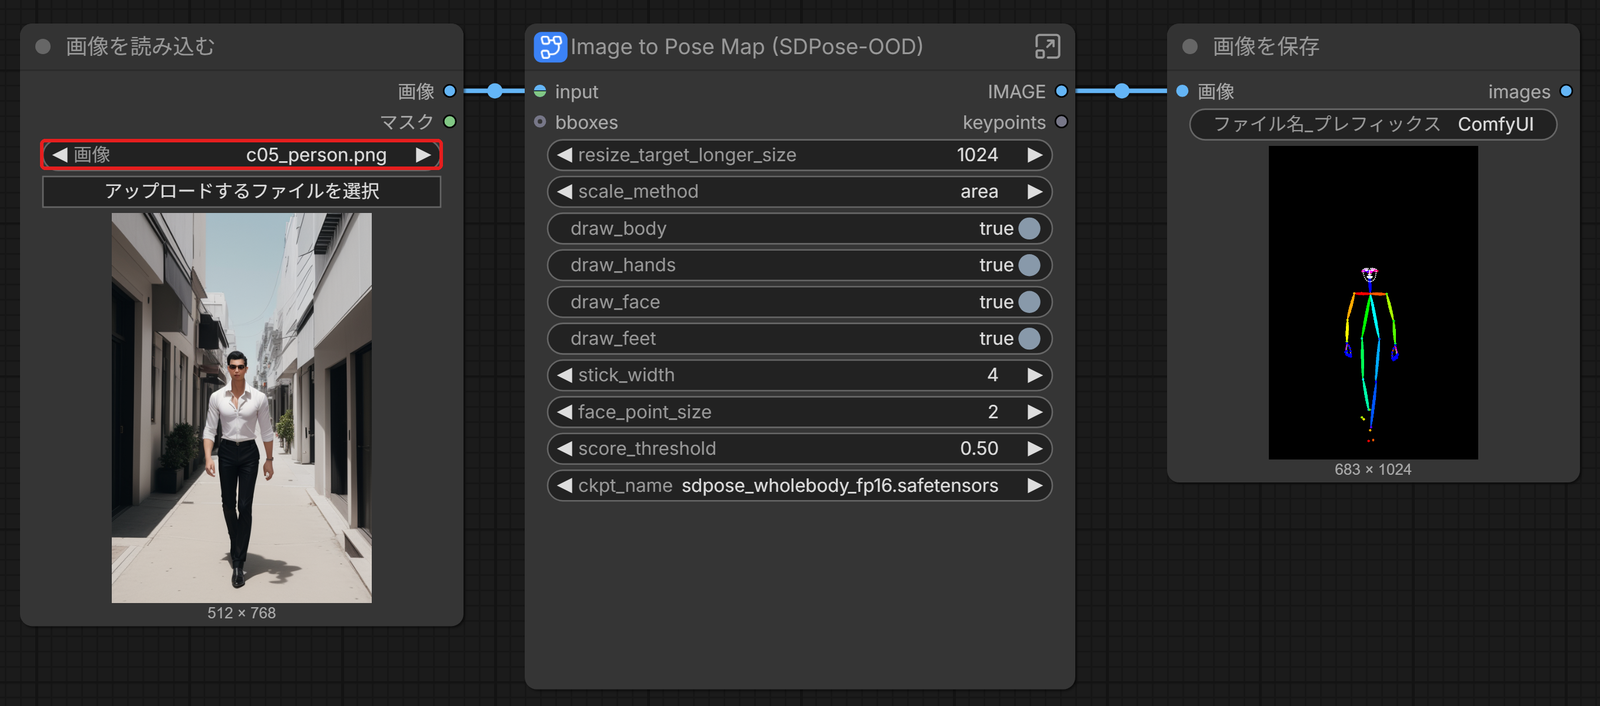Click the 画像を保存 node title

pyautogui.click(x=1266, y=47)
